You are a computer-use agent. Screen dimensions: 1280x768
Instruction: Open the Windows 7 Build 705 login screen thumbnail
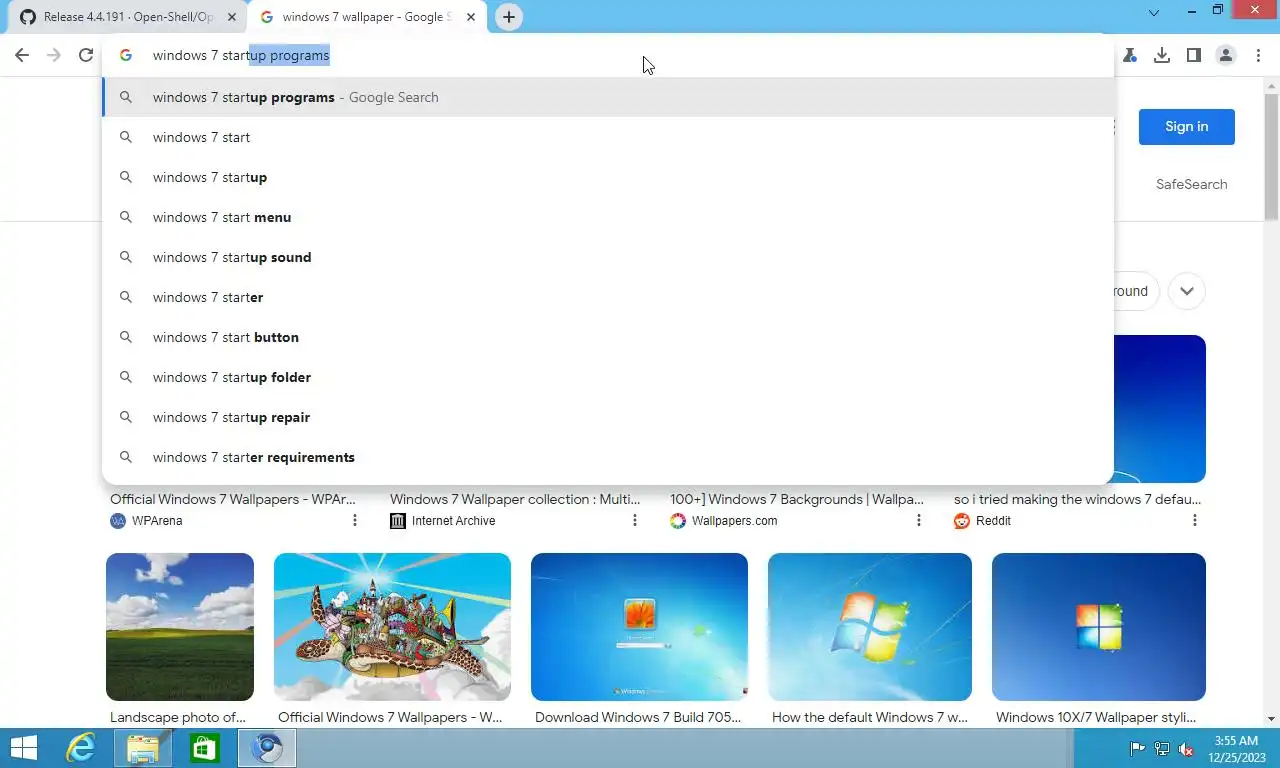[639, 627]
